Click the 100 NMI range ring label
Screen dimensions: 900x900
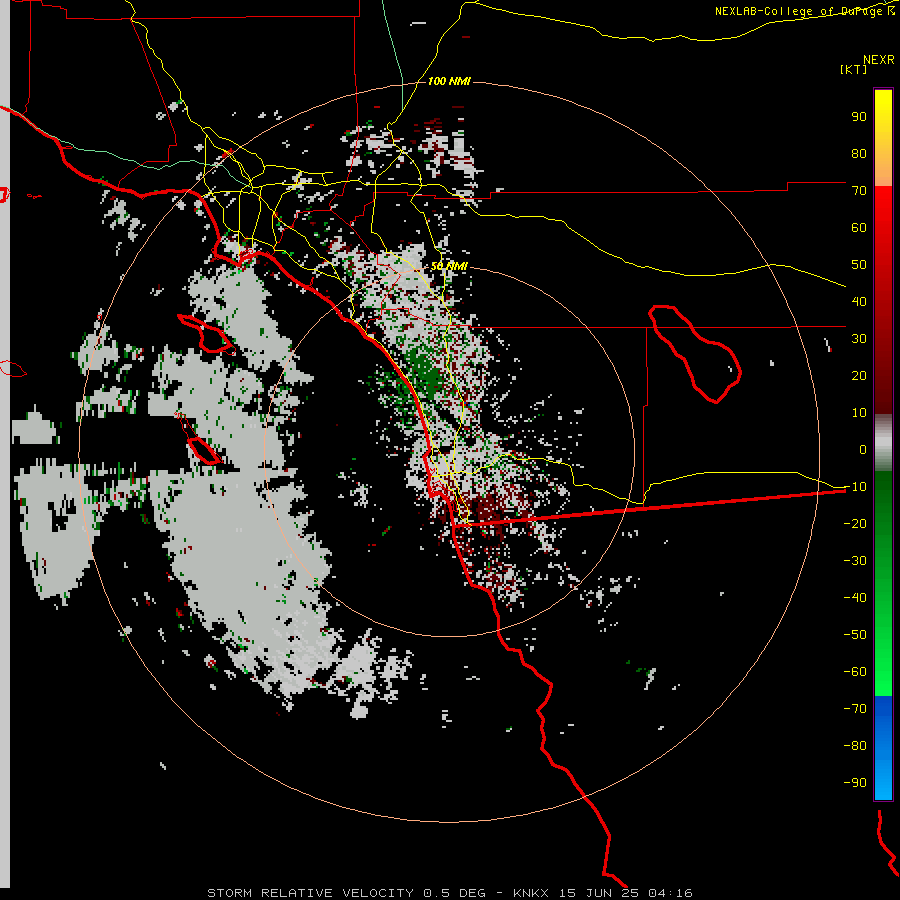point(449,81)
